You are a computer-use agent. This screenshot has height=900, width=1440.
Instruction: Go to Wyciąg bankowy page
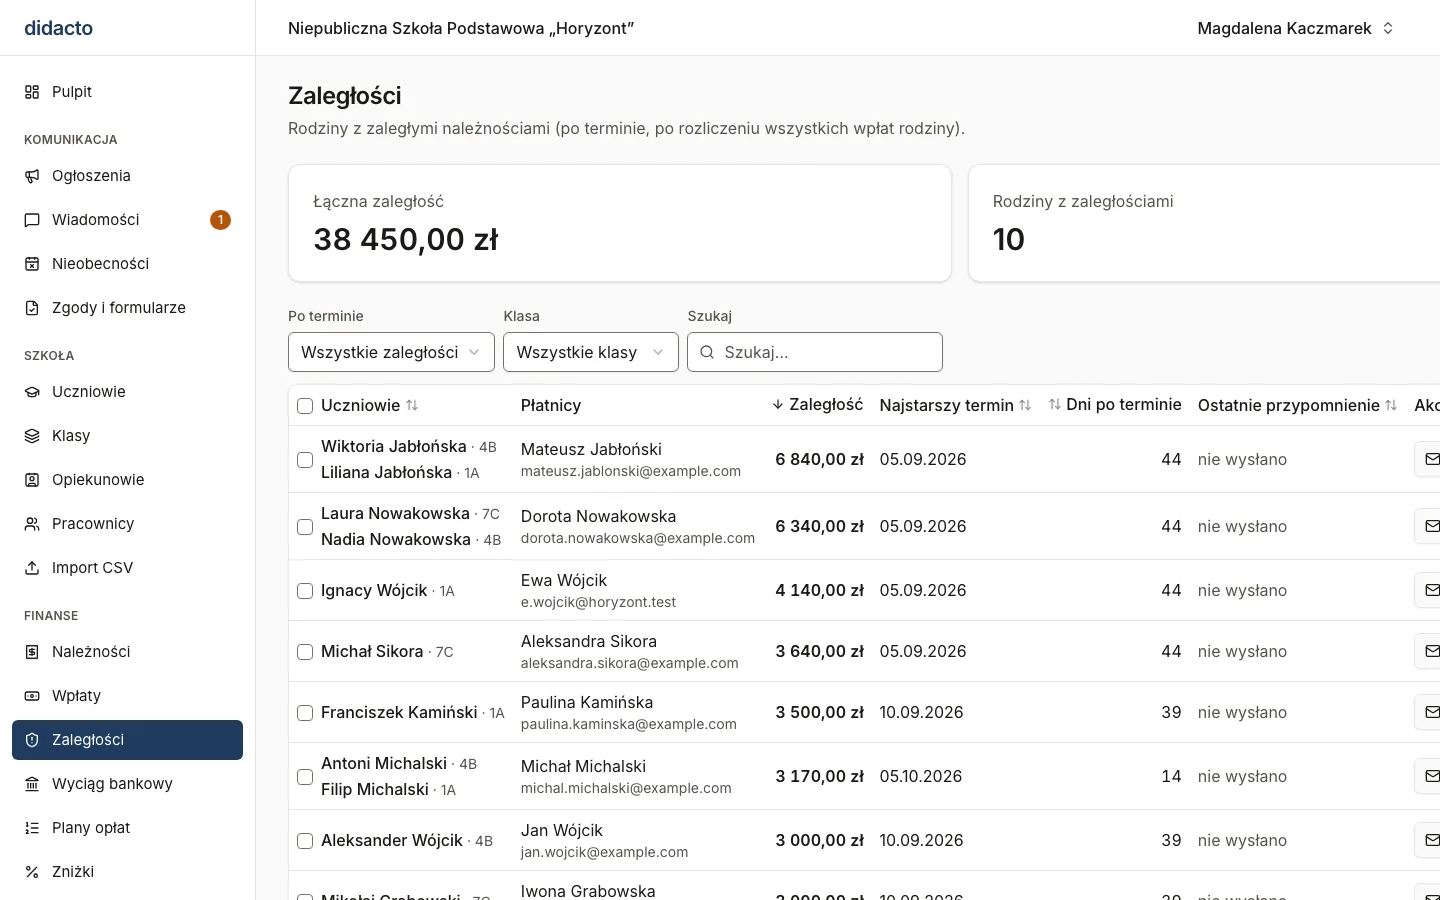point(127,784)
